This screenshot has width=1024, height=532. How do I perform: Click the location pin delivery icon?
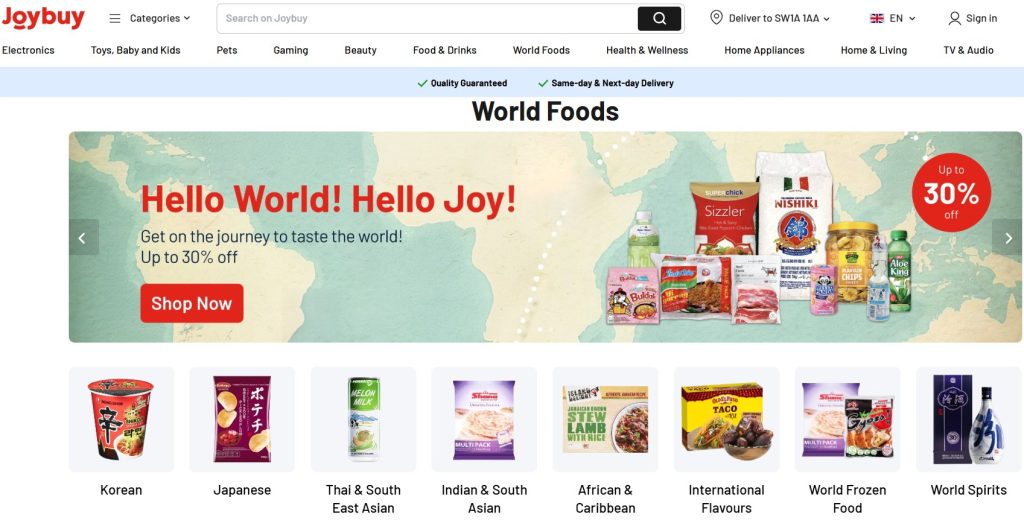(x=716, y=18)
